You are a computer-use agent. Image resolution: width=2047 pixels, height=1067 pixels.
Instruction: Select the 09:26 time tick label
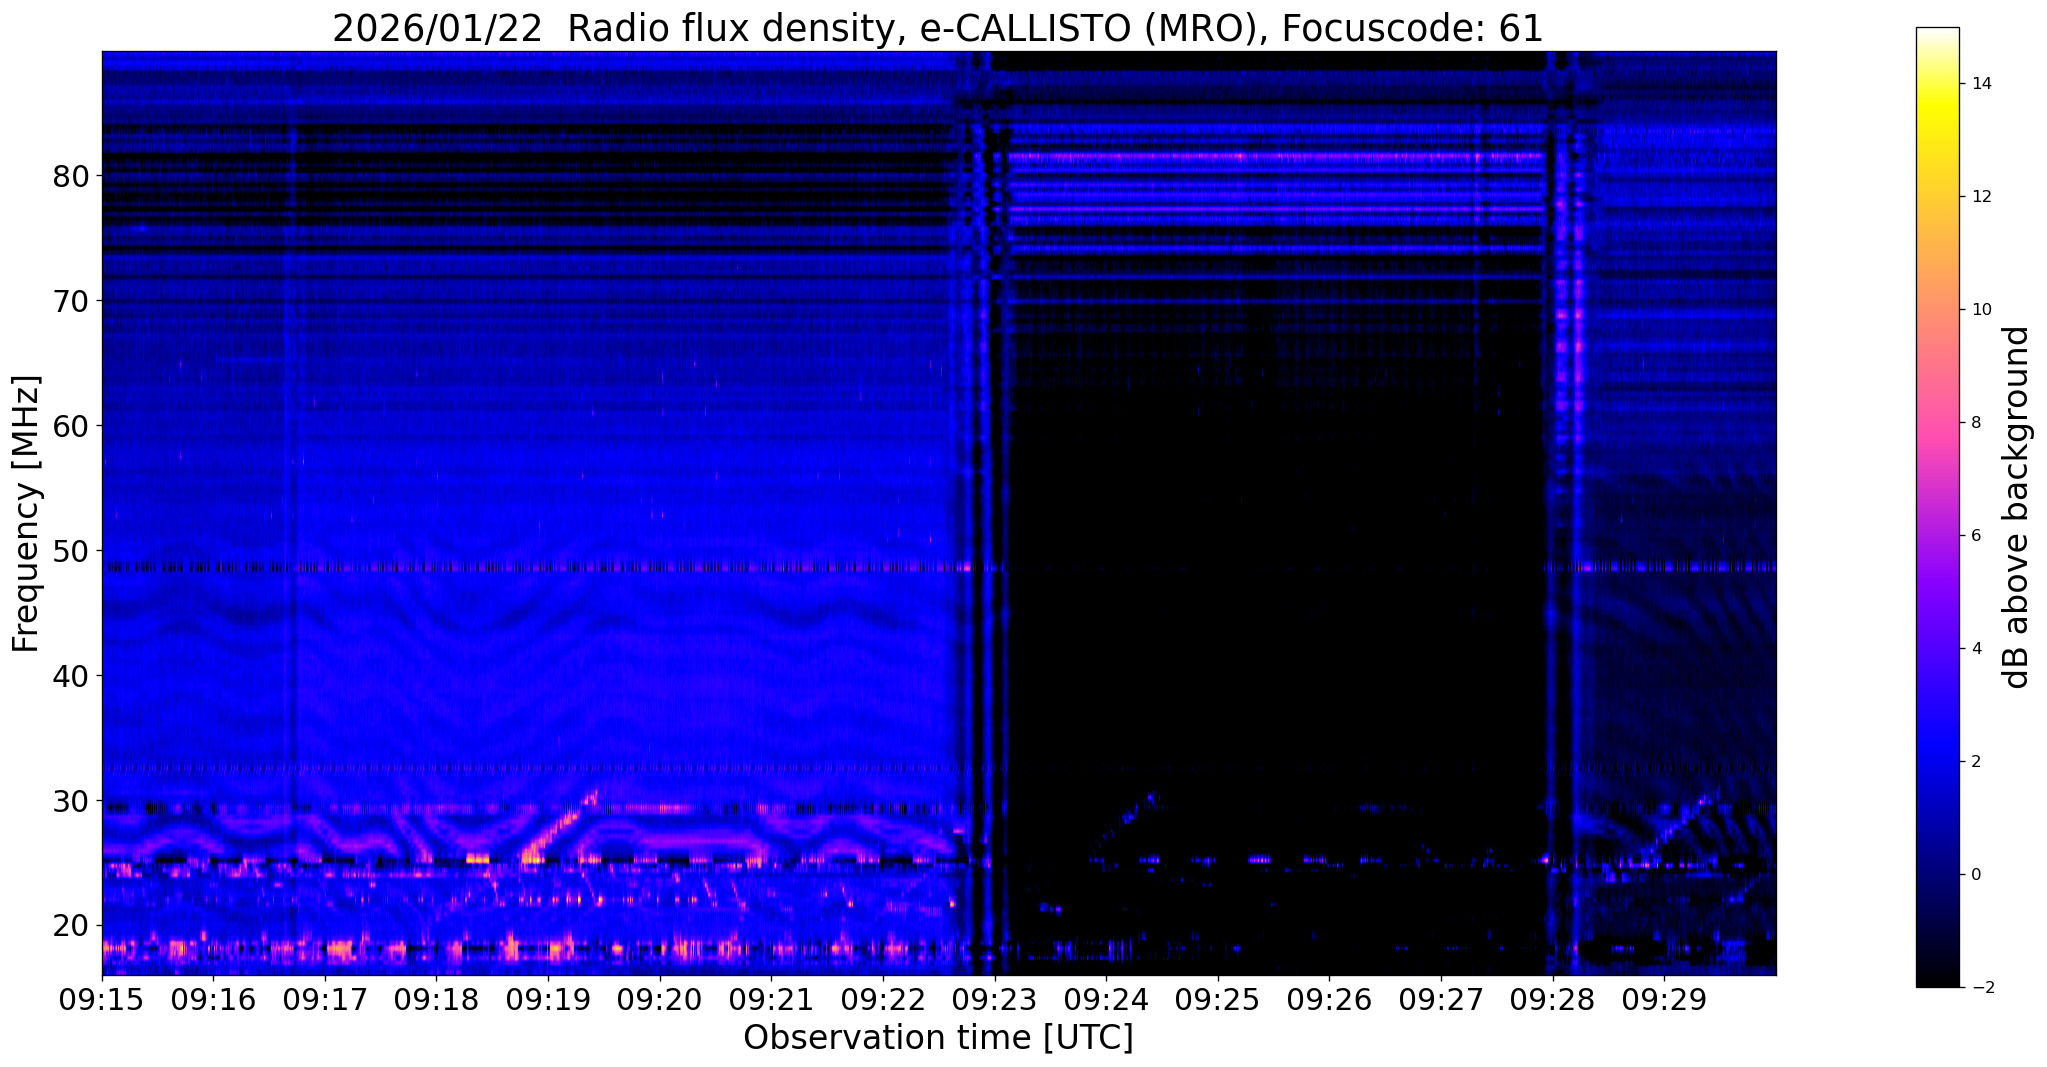(x=1329, y=1000)
